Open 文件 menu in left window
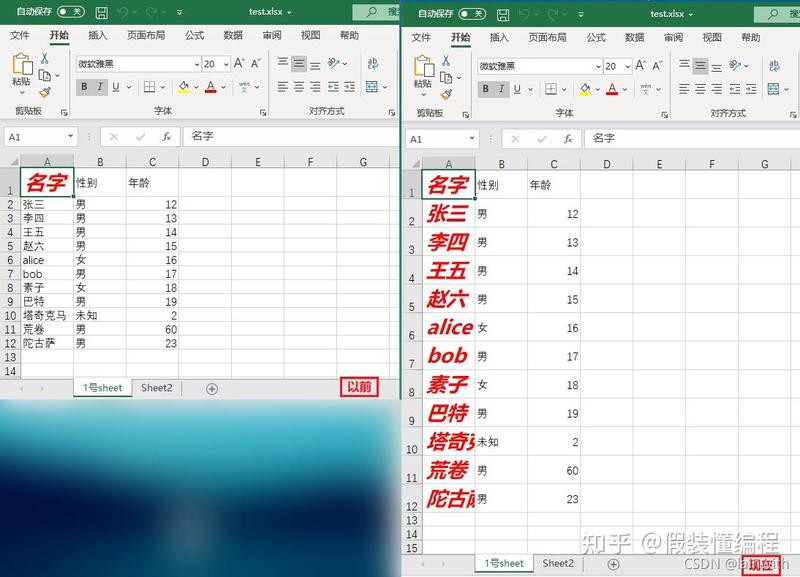The height and width of the screenshot is (577, 800). [x=20, y=35]
